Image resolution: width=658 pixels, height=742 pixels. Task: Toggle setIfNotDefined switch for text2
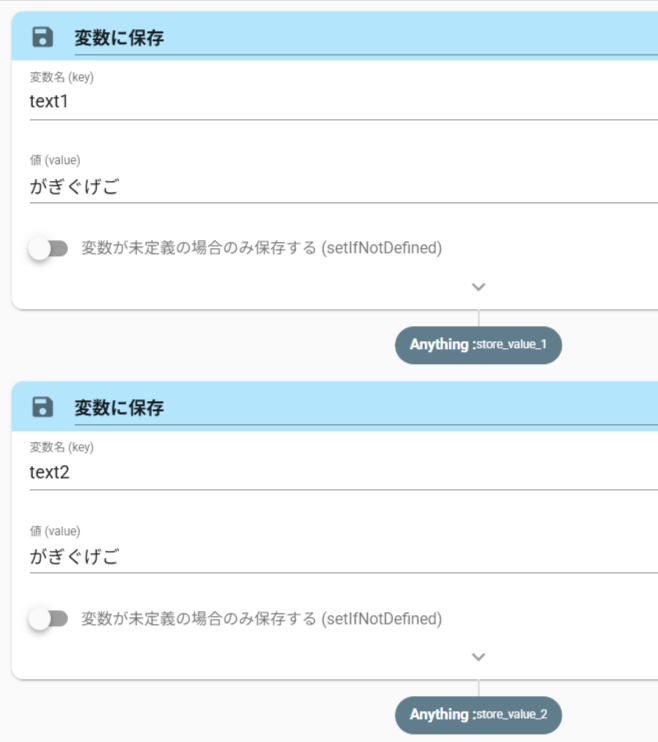click(47, 619)
